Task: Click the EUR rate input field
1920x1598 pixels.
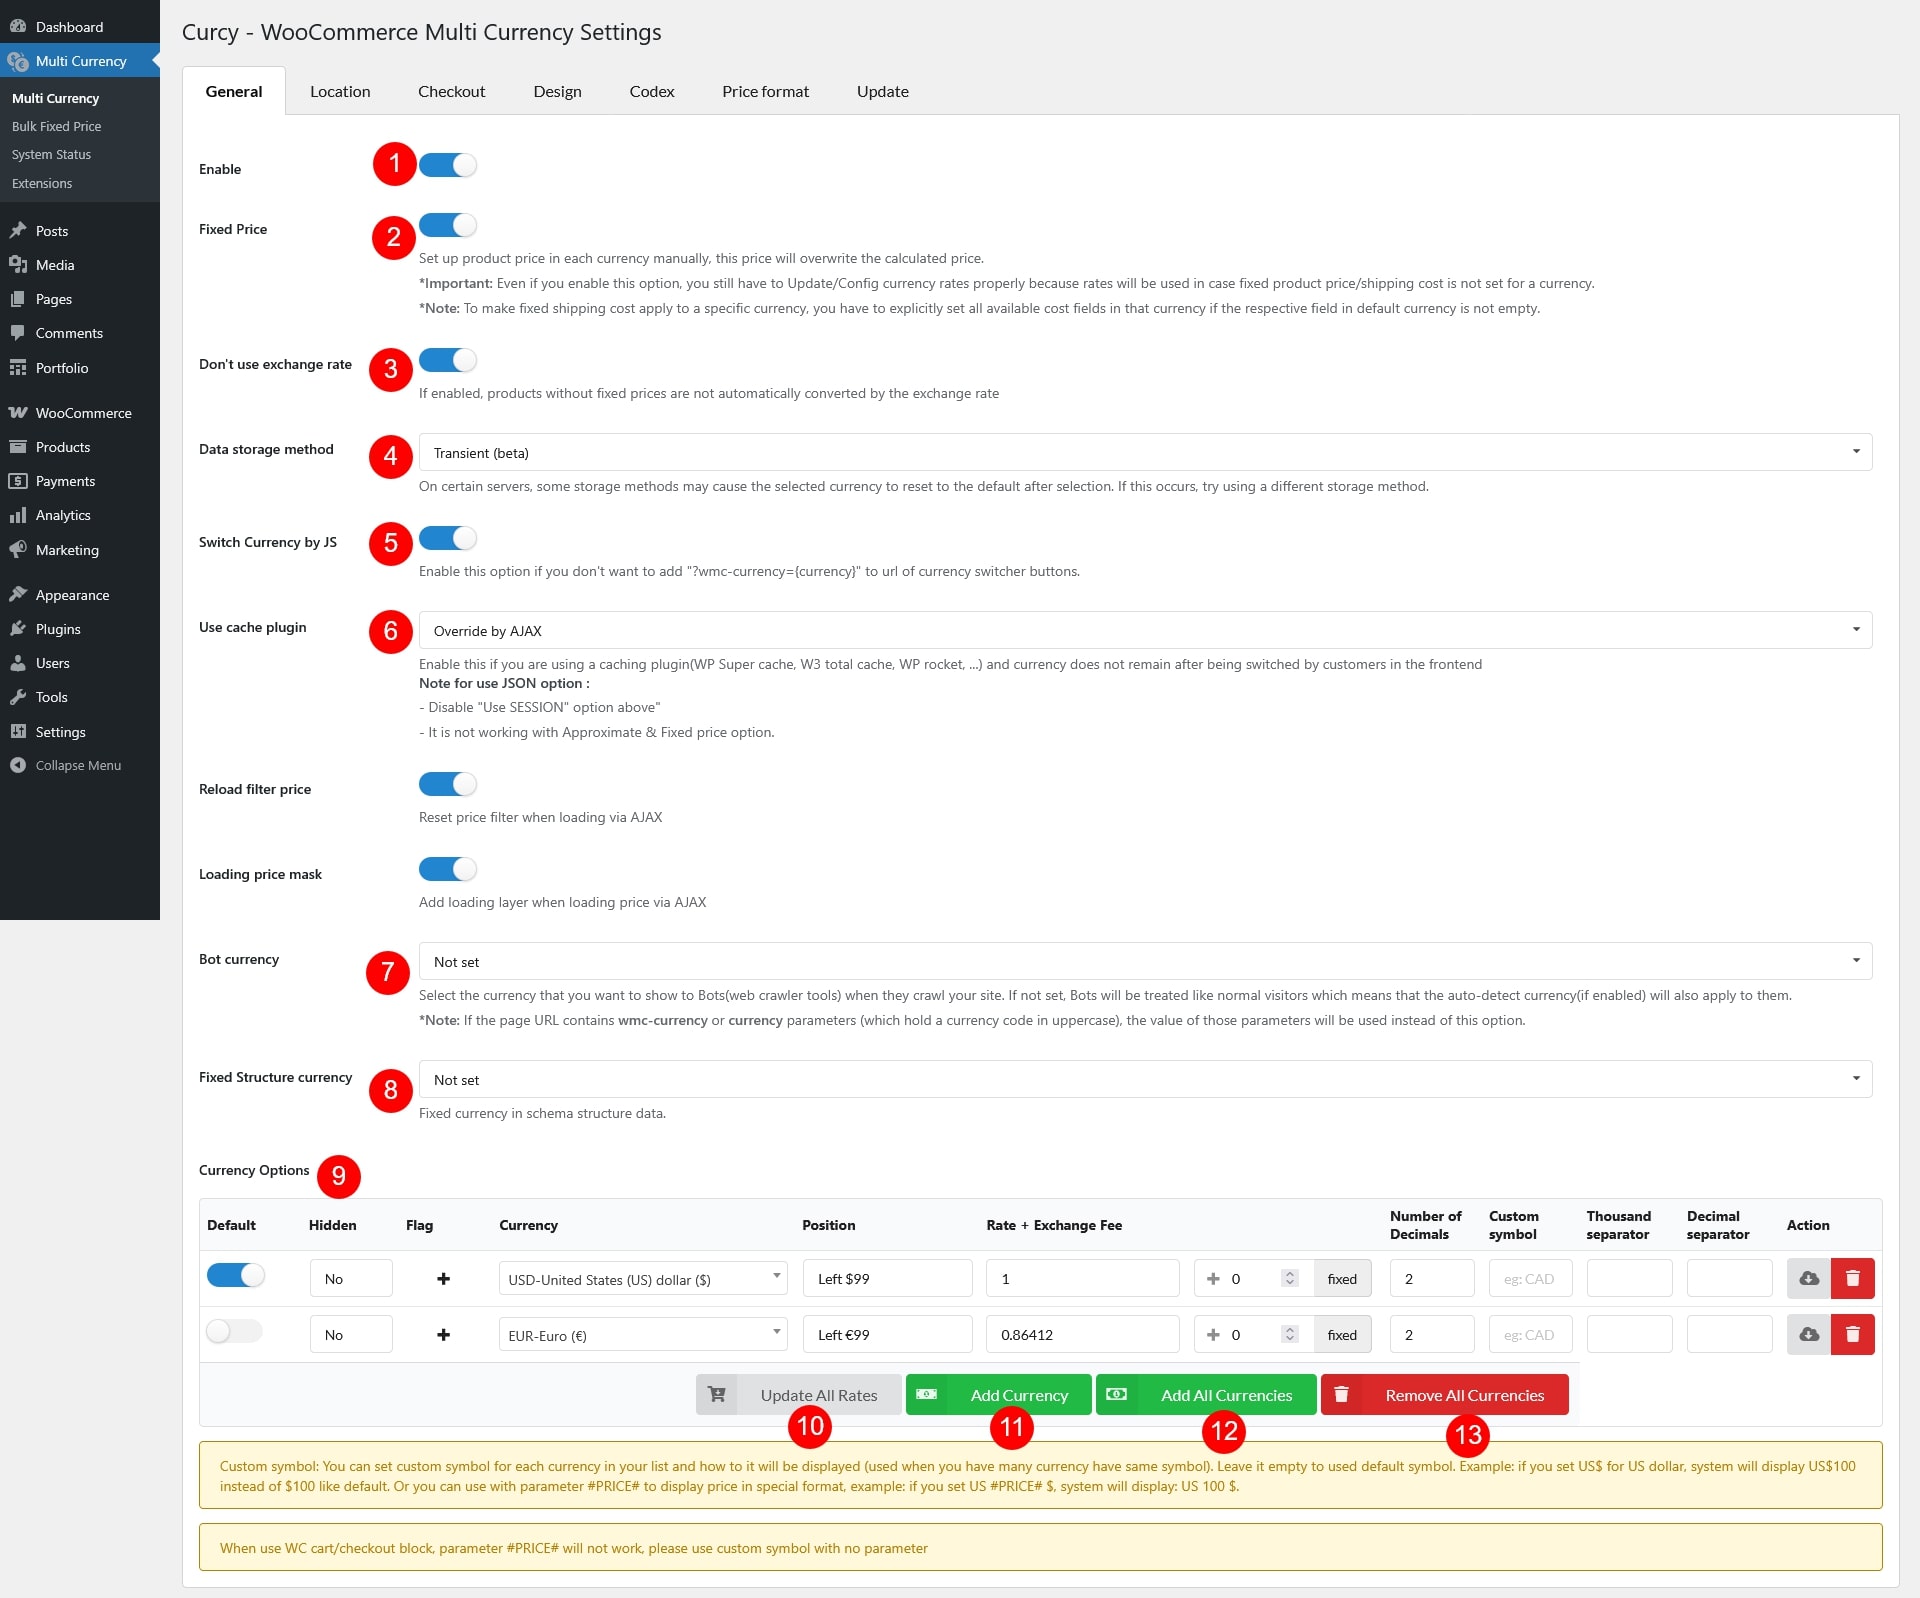Action: [x=1082, y=1334]
